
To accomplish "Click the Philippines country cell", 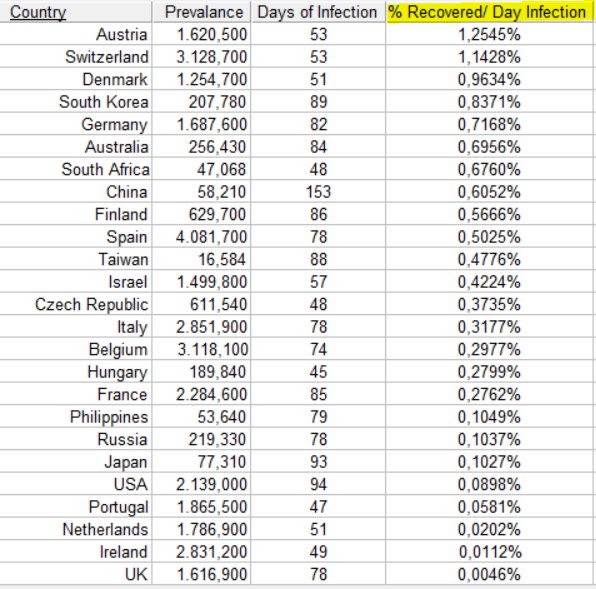I will click(109, 417).
